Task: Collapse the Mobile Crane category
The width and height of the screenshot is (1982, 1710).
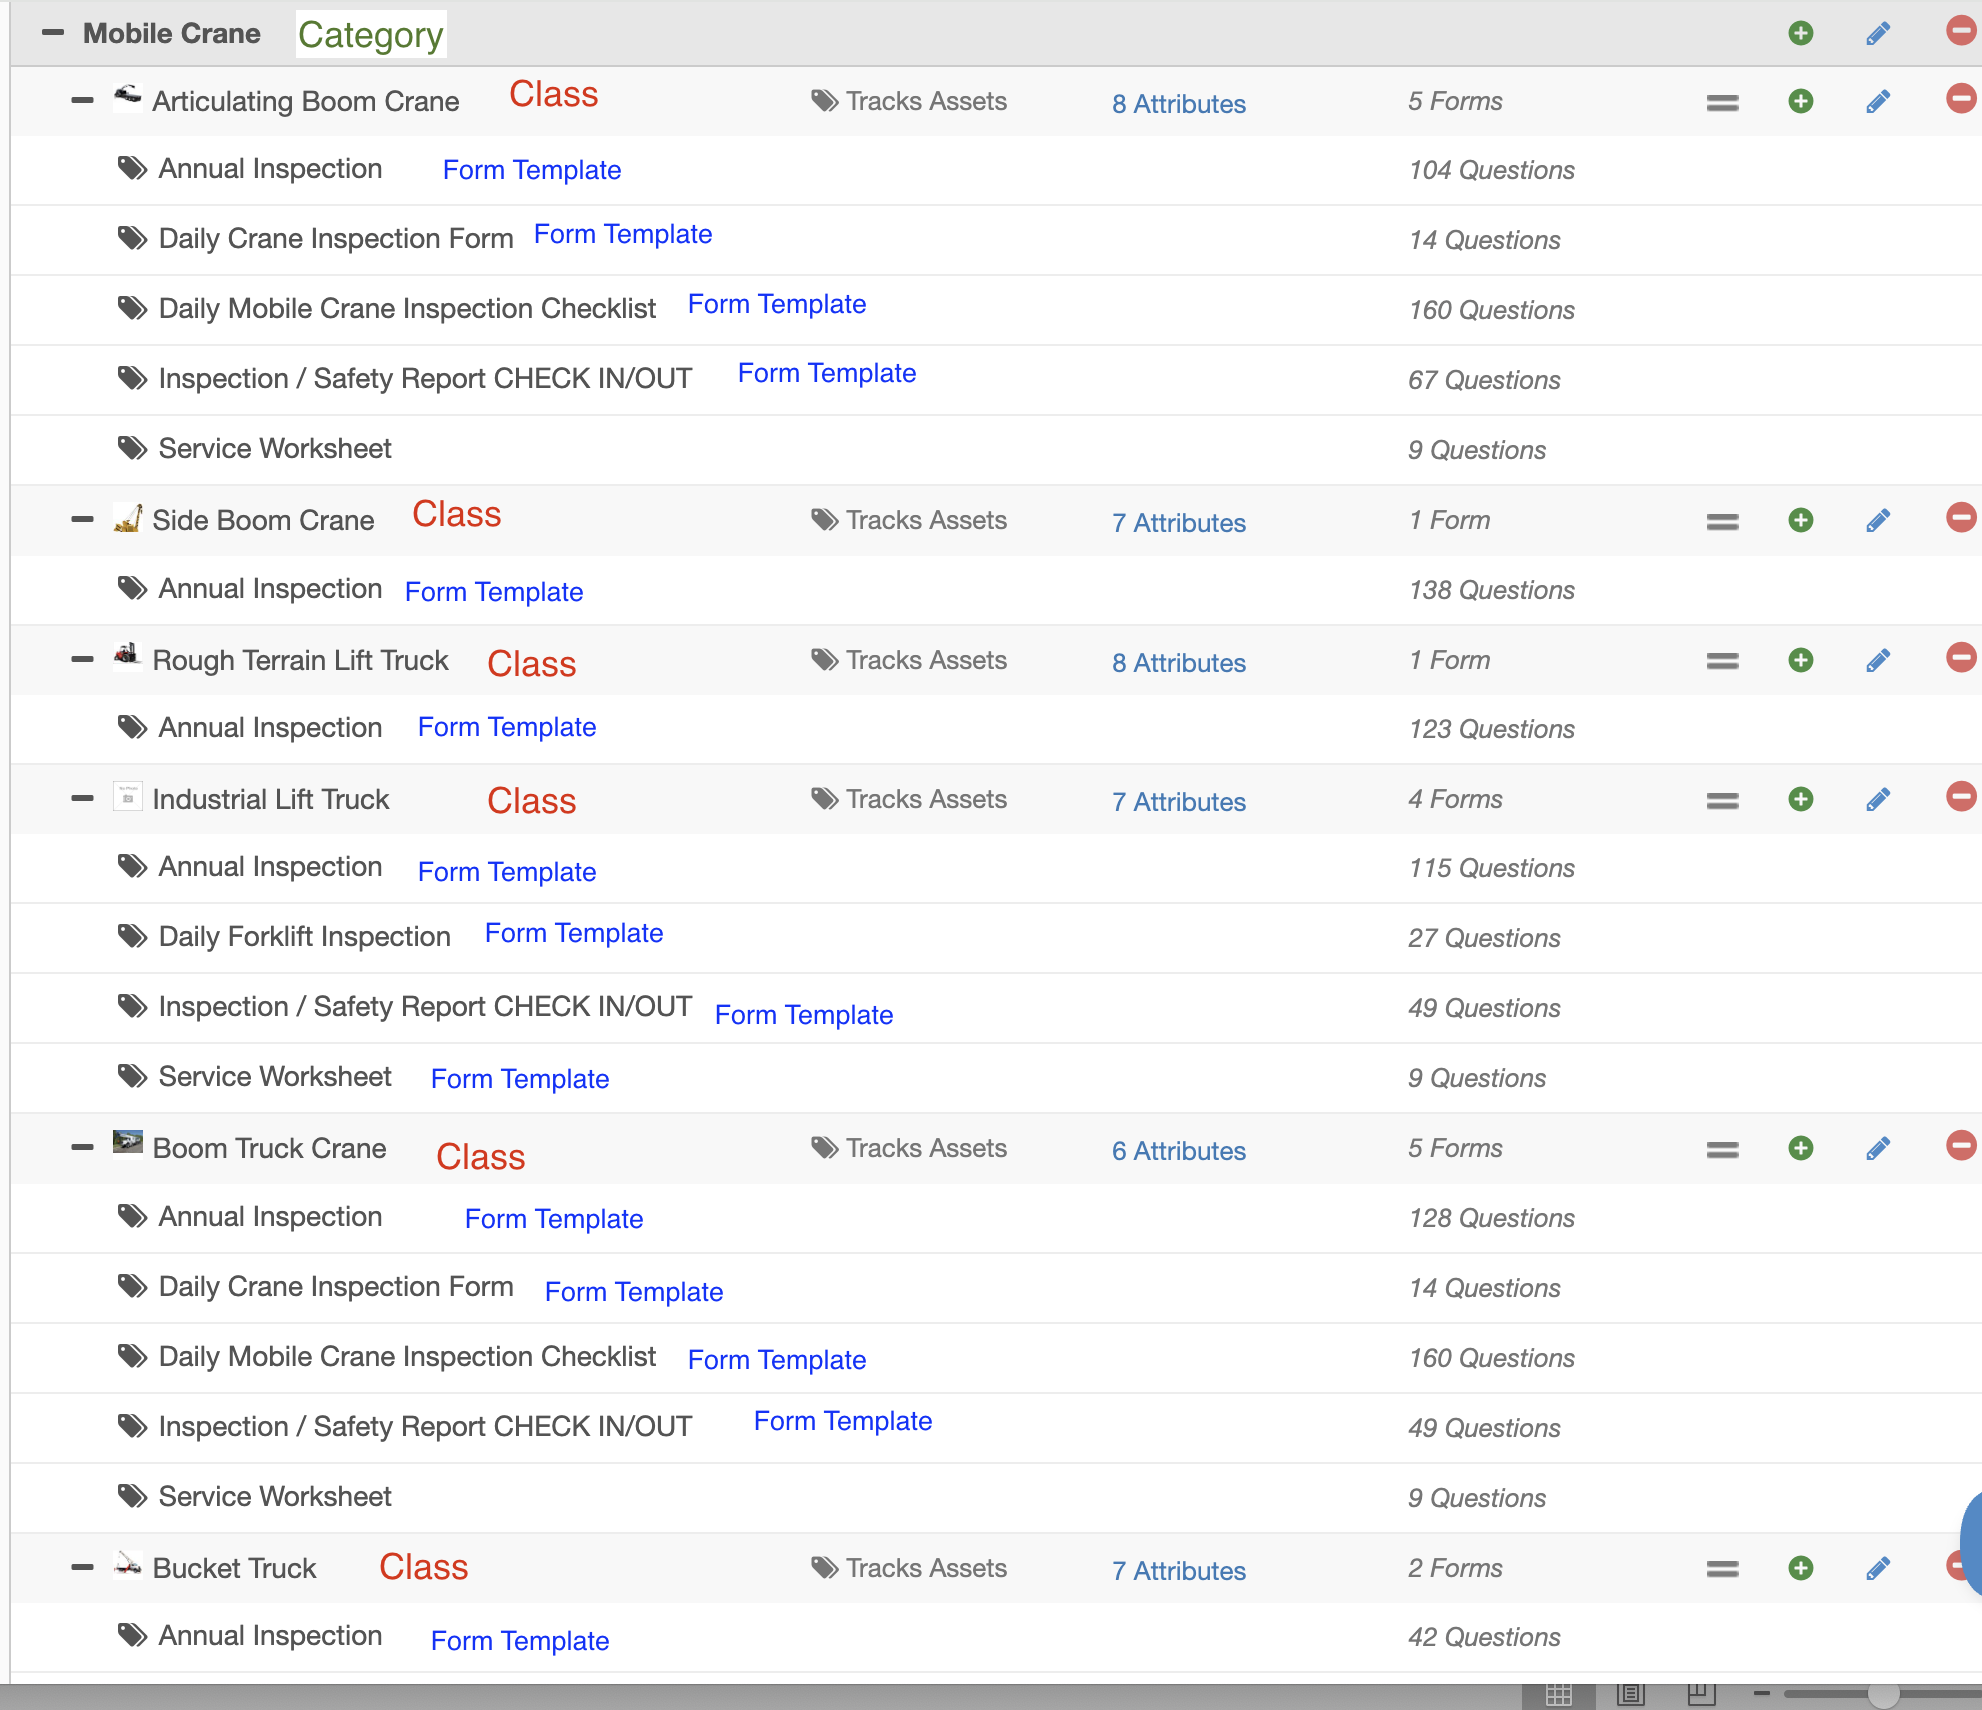Action: 53,33
